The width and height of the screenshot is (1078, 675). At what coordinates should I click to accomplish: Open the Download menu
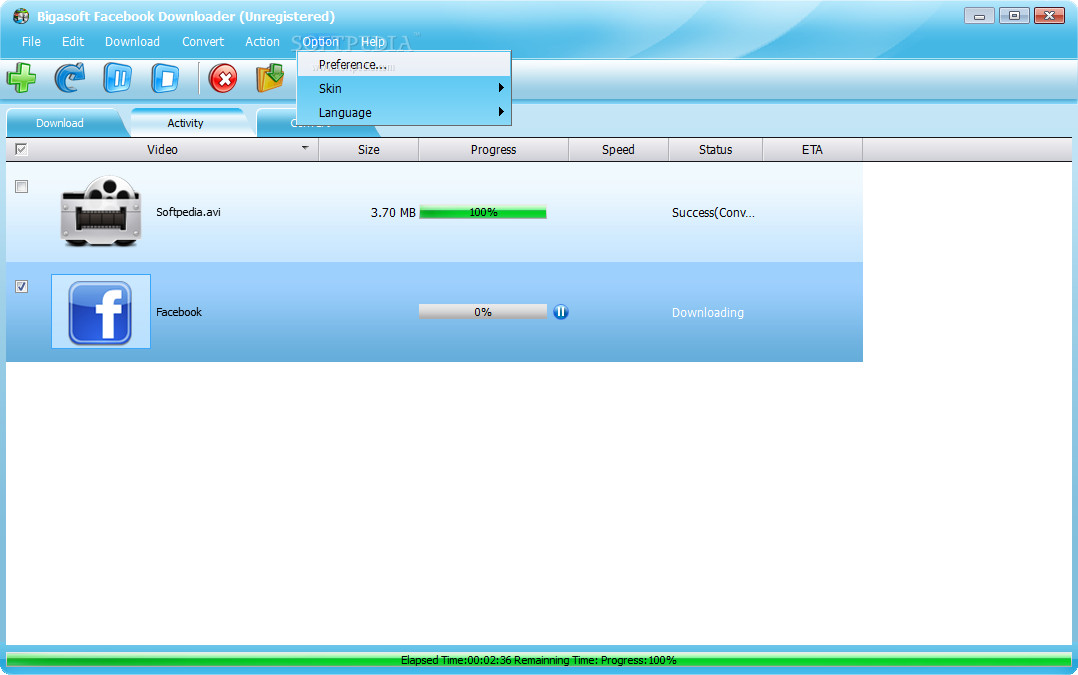(x=132, y=41)
